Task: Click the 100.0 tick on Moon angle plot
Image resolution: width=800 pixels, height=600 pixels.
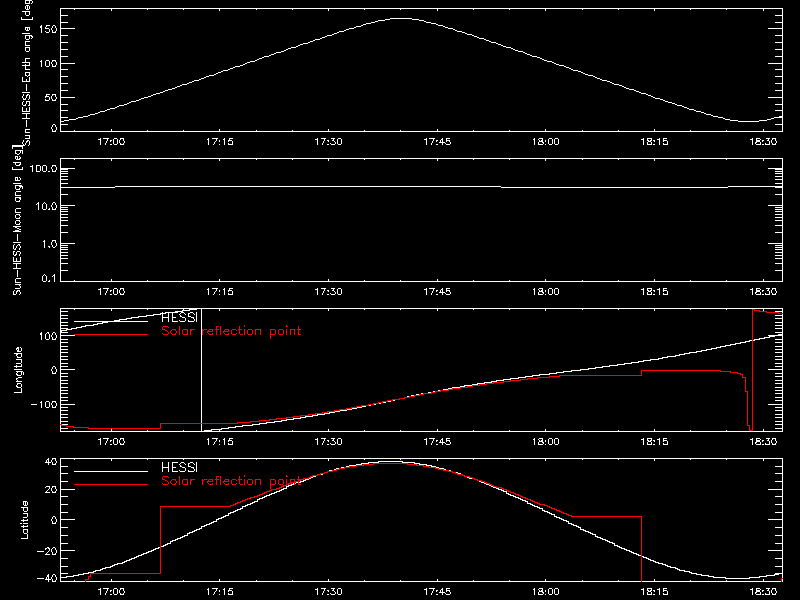Action: coord(43,169)
